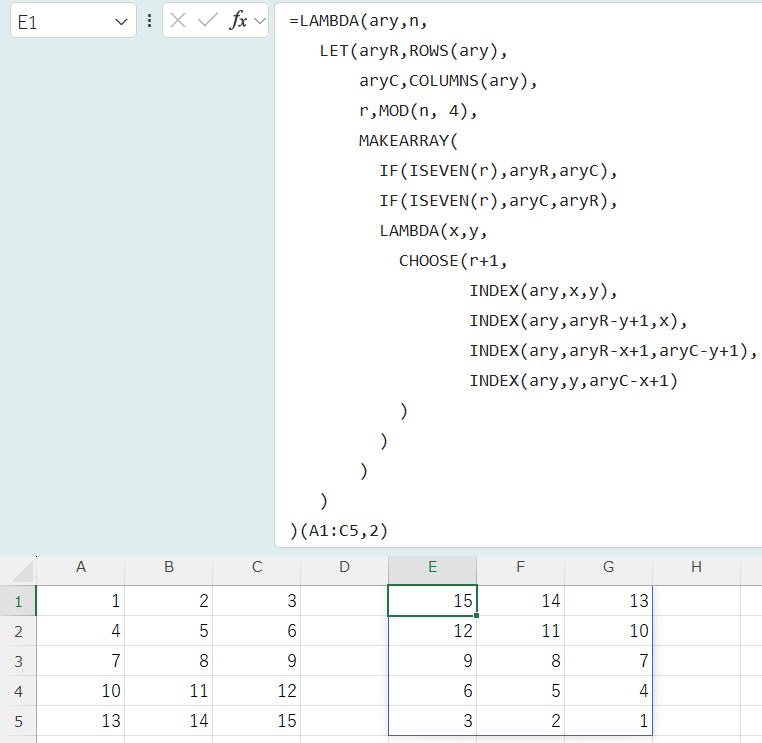Select row 1 by its row header
The image size is (762, 743).
click(x=18, y=601)
